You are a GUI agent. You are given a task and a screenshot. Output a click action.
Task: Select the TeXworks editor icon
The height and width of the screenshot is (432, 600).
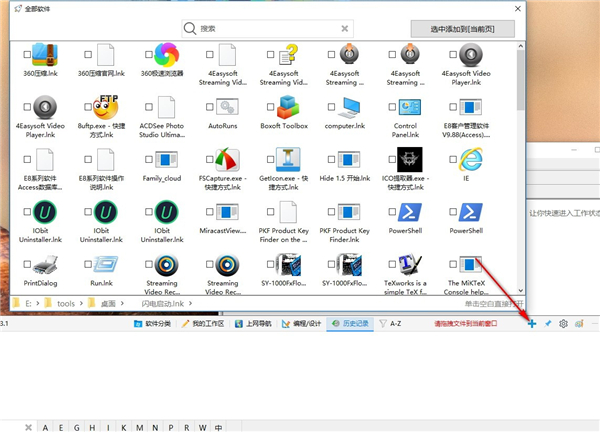tap(410, 264)
